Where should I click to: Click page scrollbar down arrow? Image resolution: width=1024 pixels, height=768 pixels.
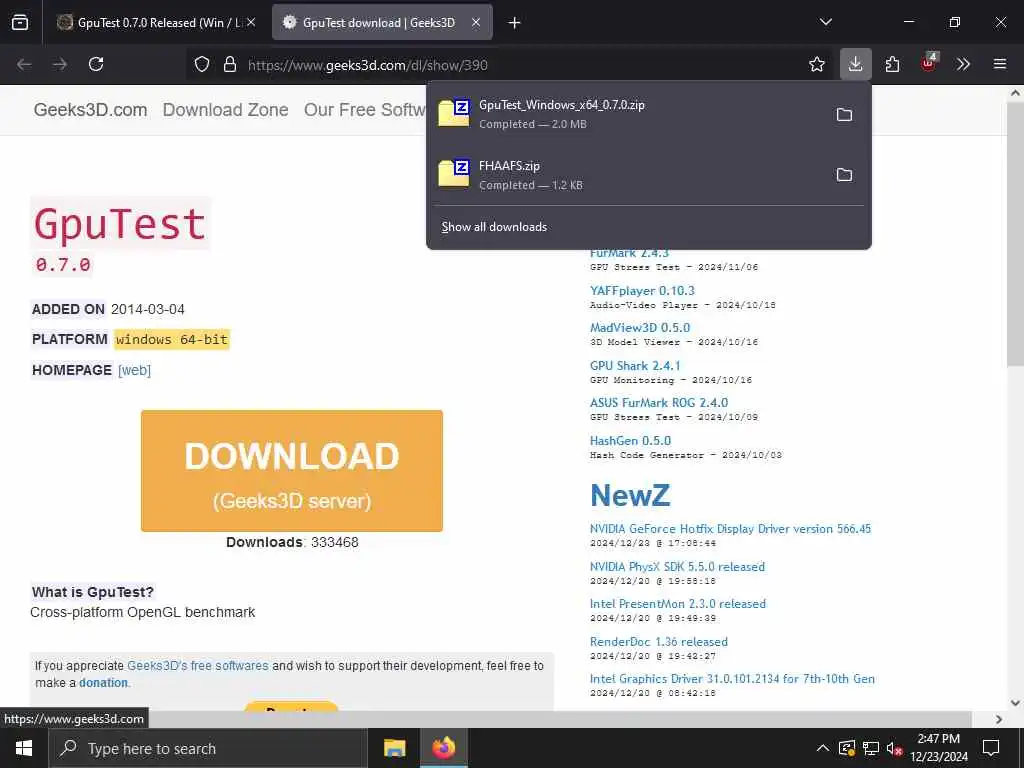point(1016,703)
